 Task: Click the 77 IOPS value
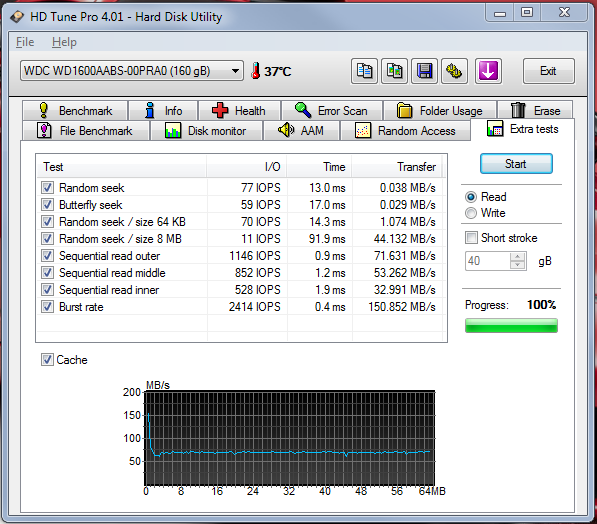[261, 188]
